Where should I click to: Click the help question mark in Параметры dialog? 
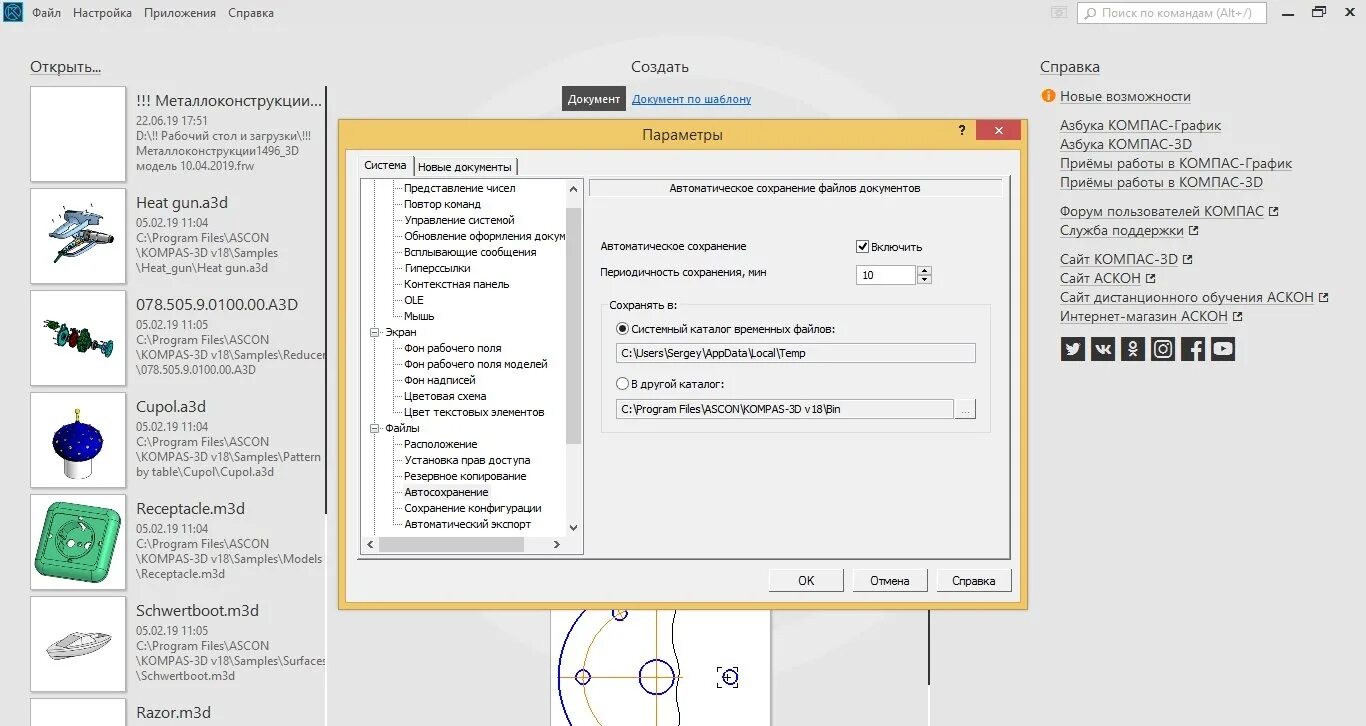tap(962, 131)
